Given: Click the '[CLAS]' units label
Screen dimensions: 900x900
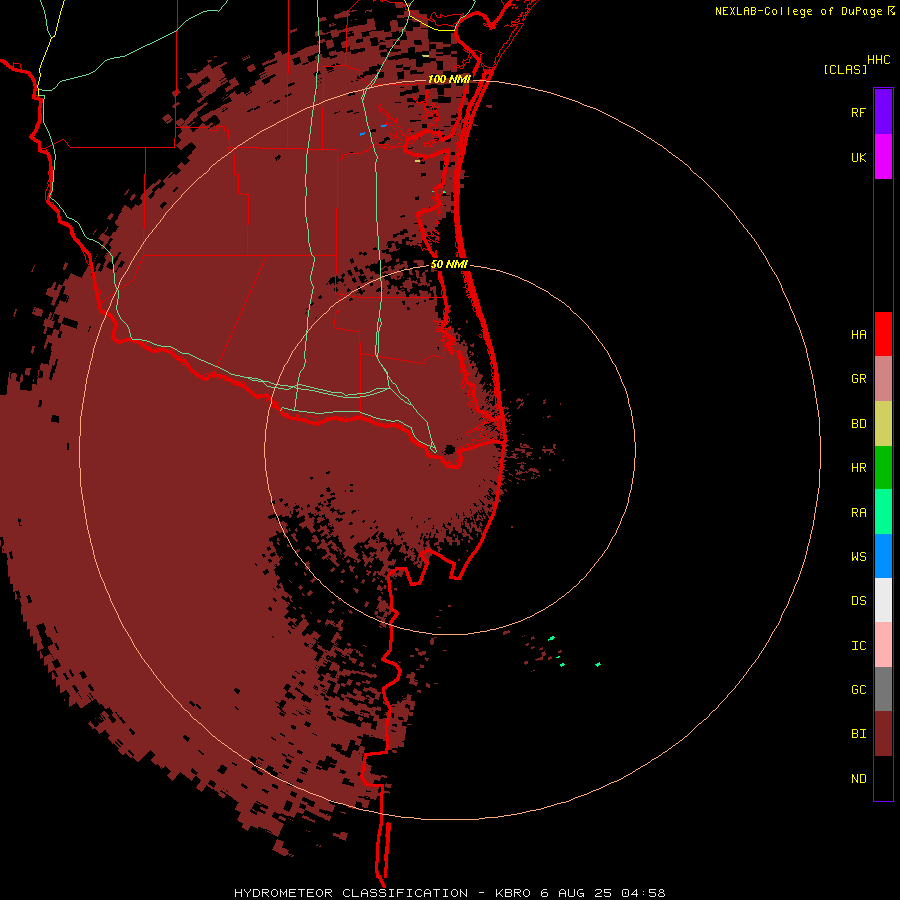Looking at the screenshot, I should click(845, 70).
